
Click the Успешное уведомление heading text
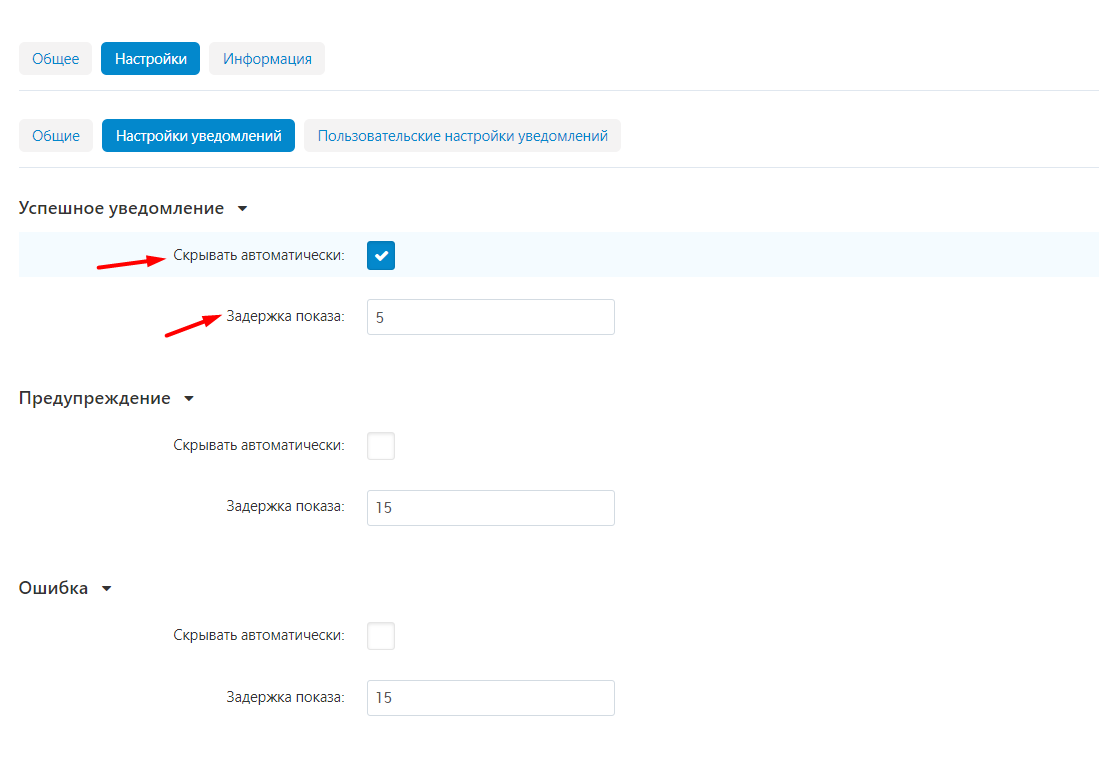122,208
